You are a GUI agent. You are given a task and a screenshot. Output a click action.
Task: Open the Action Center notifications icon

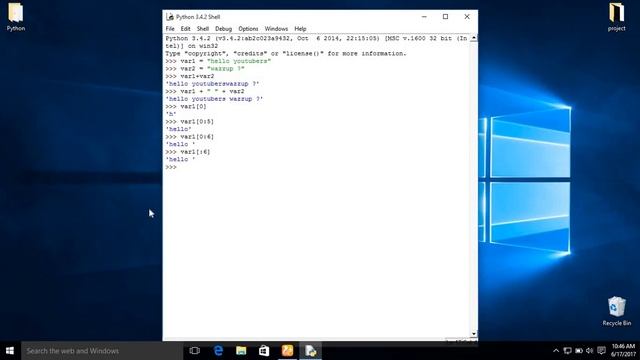coord(601,351)
